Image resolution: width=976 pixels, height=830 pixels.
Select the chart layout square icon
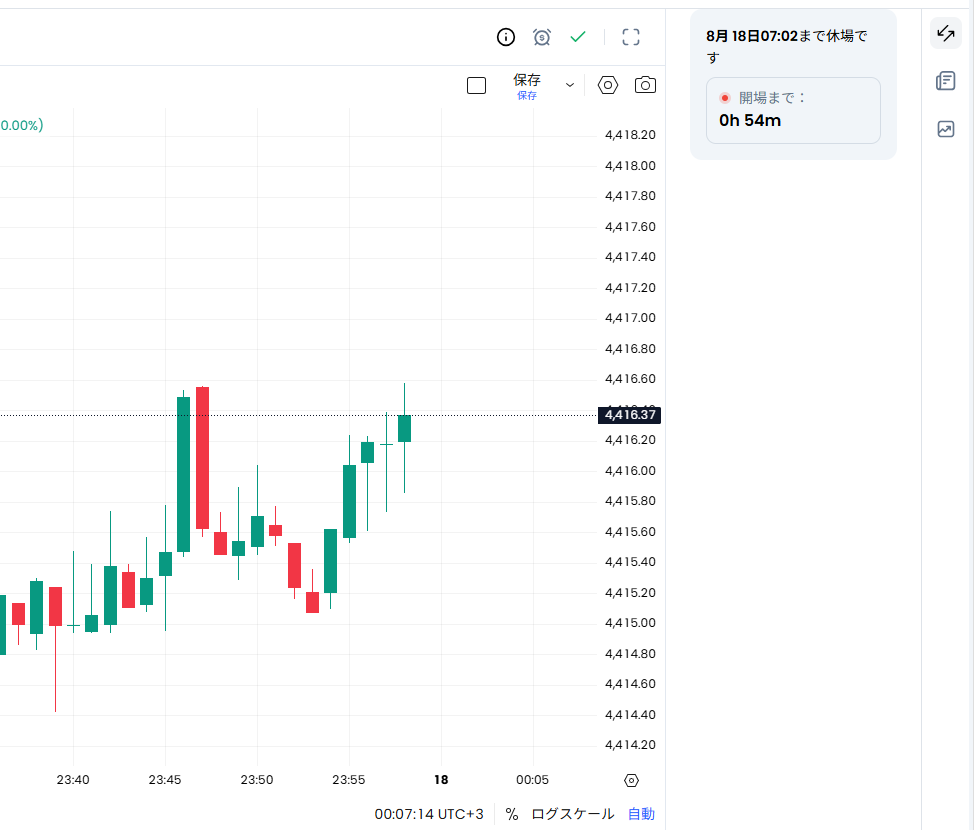tap(476, 85)
